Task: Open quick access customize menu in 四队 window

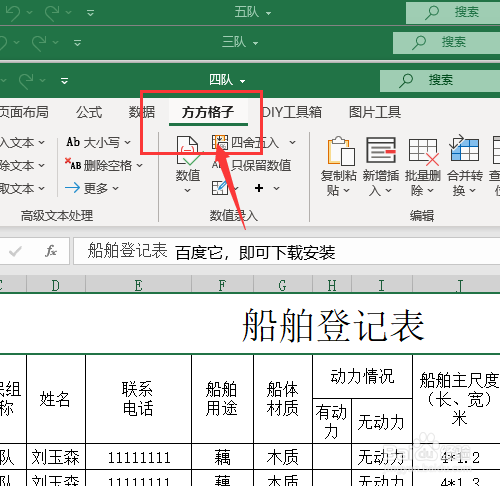Action: click(64, 81)
